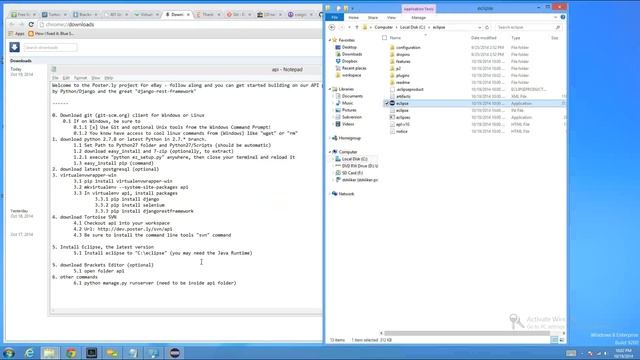Viewport: 640px width, 360px height.
Task: Open Notepad's Edit menu
Action: coord(66,78)
